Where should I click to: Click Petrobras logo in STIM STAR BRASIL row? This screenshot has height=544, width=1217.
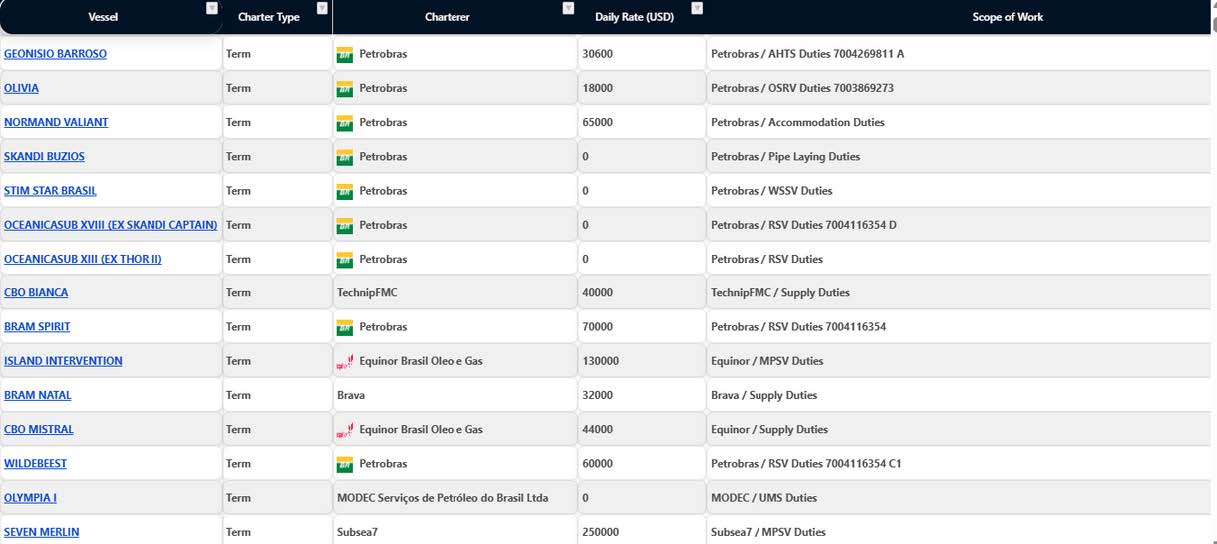tap(345, 191)
